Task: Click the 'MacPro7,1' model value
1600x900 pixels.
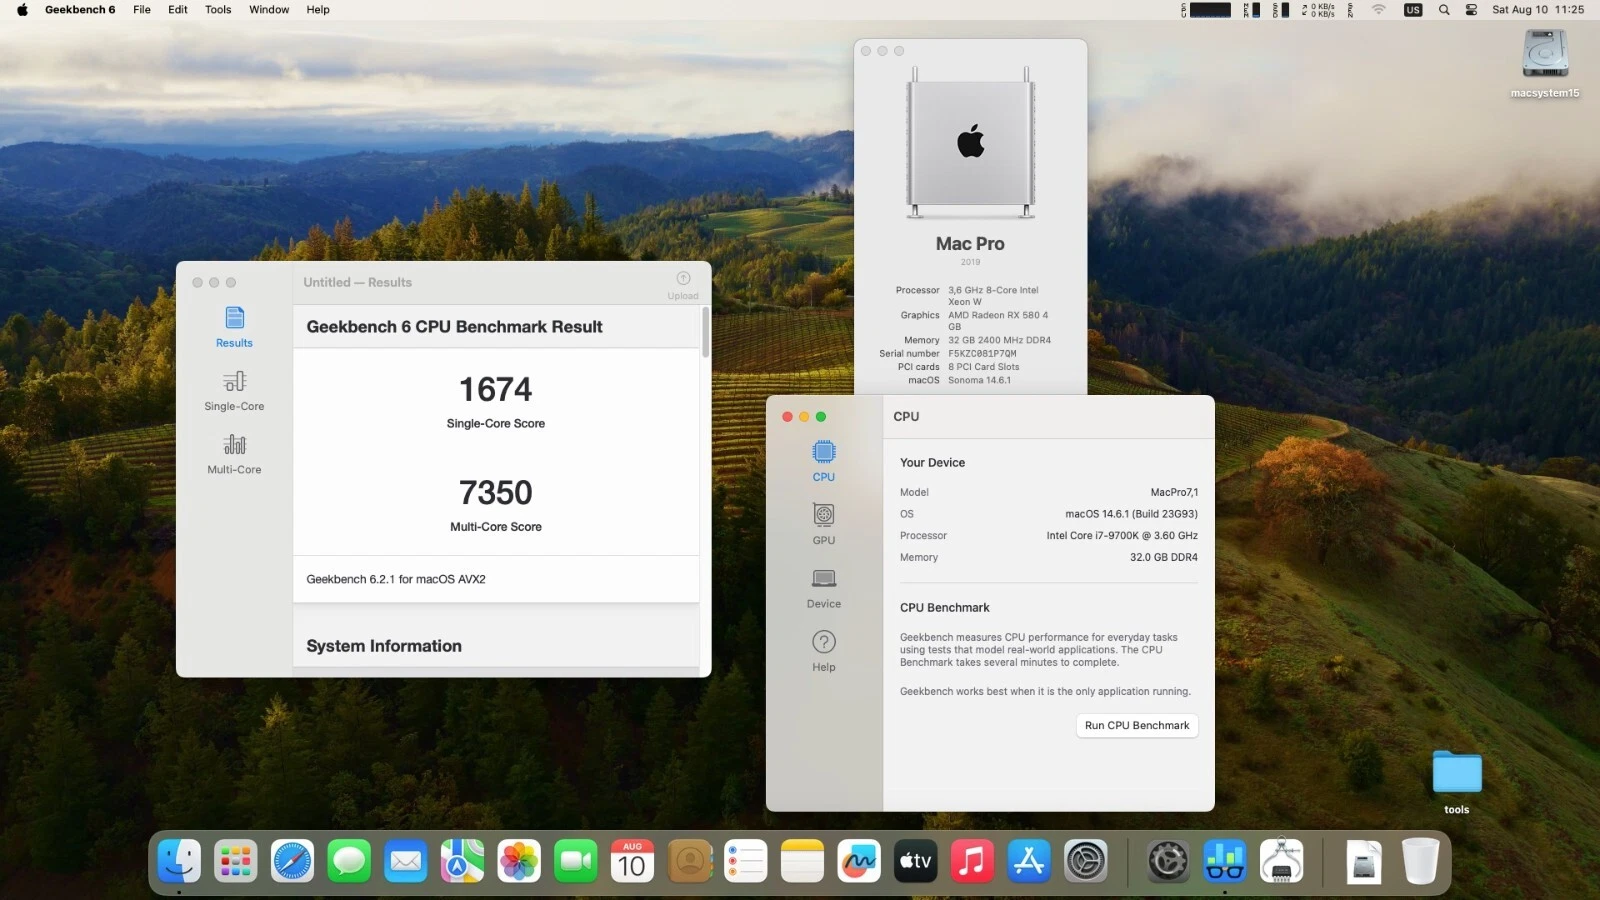Action: coord(1174,492)
